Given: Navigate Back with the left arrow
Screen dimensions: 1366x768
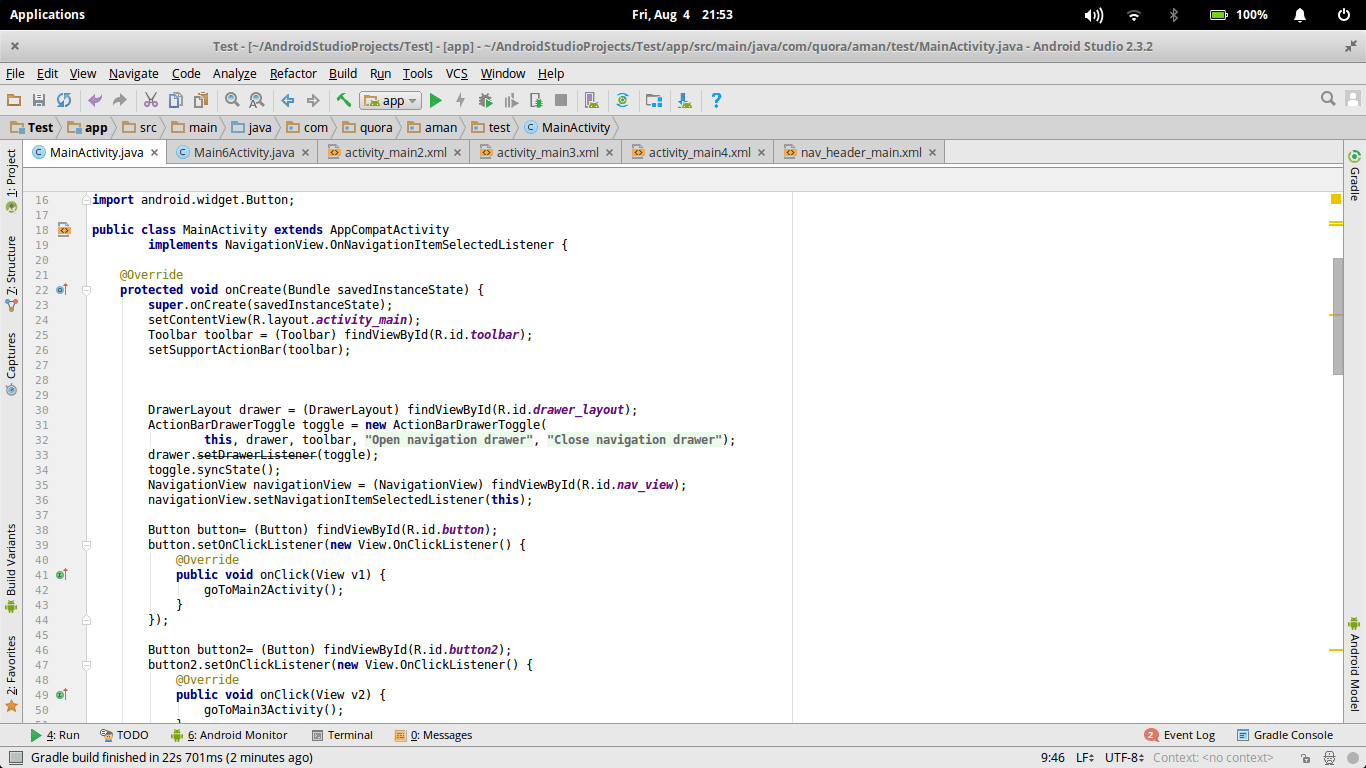Looking at the screenshot, I should pos(288,100).
